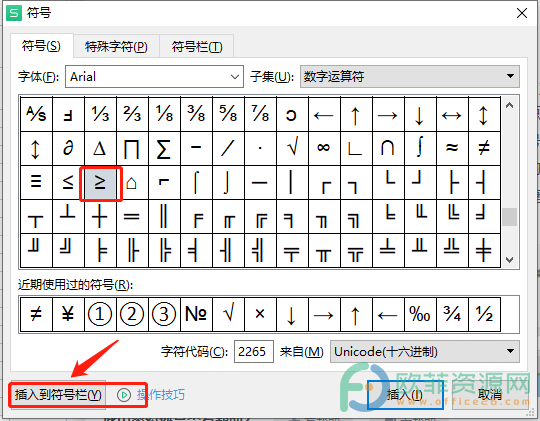Open the 来自 Unicode(十六进制) dropdown

tap(425, 352)
